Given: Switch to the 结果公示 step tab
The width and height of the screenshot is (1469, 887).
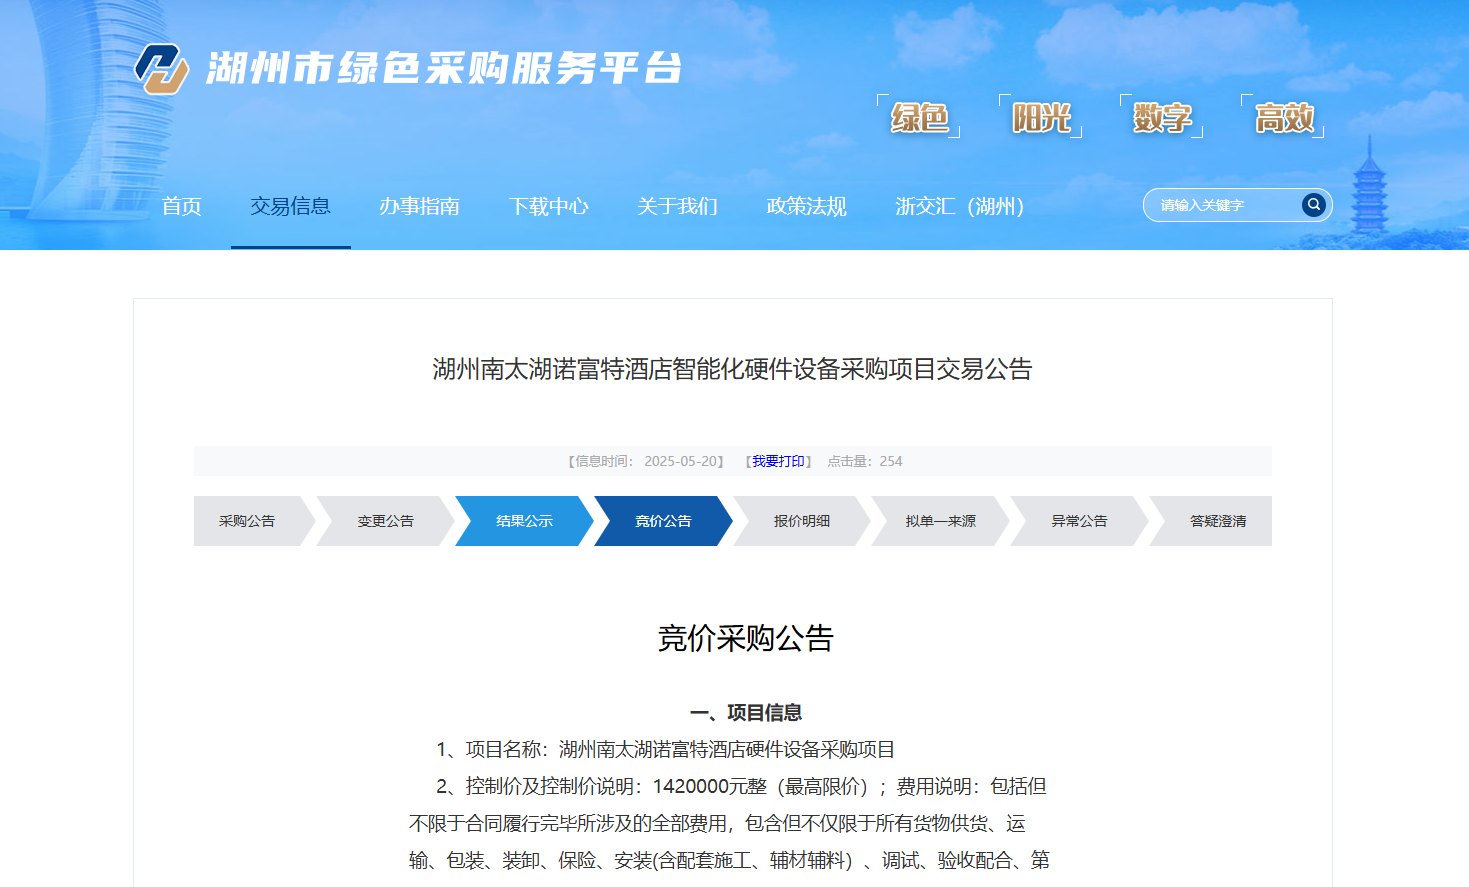Looking at the screenshot, I should (525, 521).
